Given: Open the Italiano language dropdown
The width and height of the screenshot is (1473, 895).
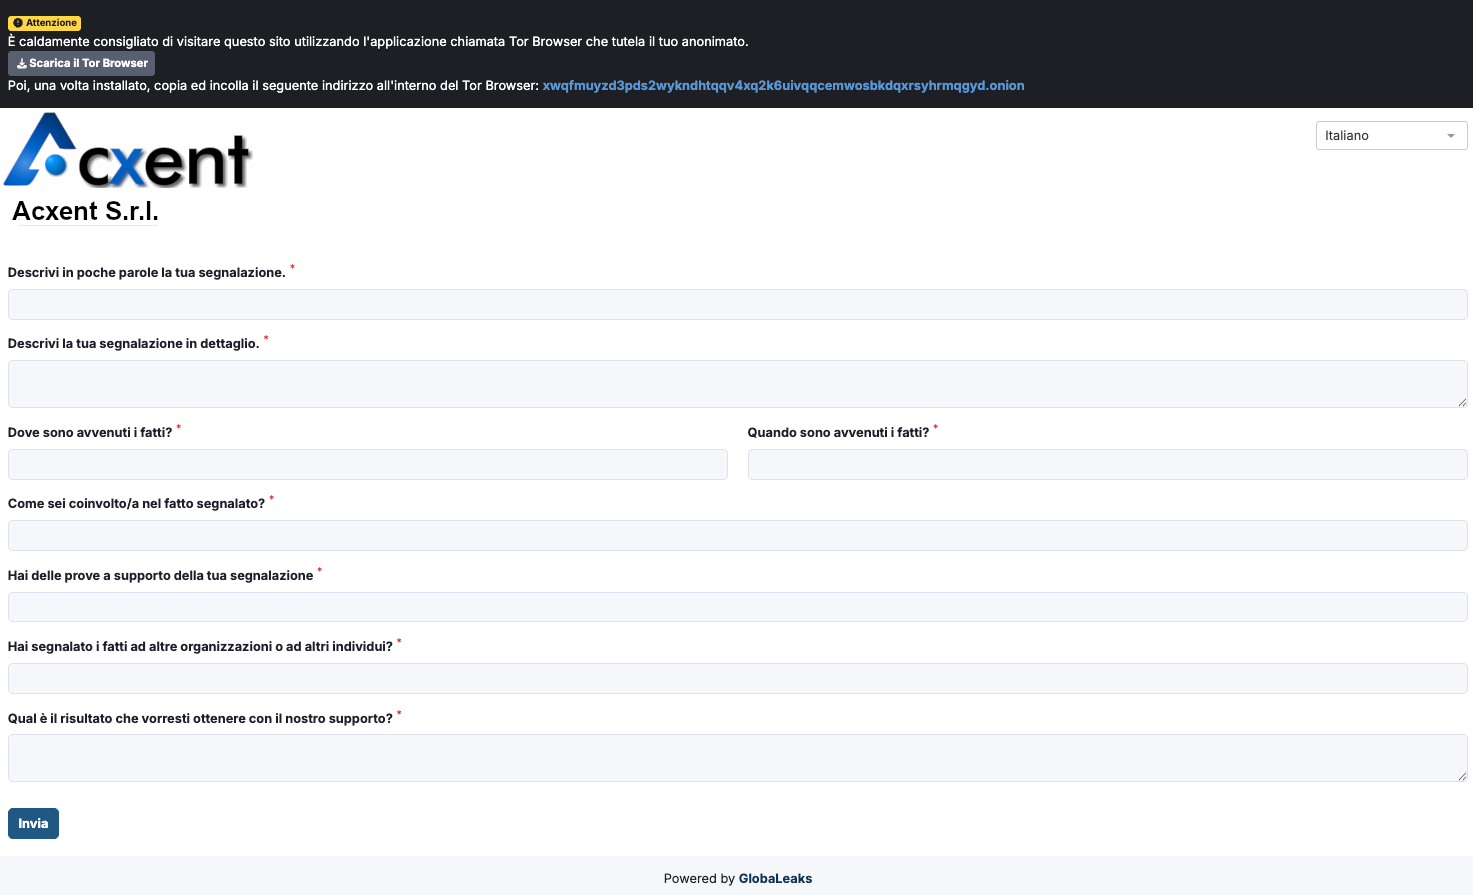Looking at the screenshot, I should 1390,136.
